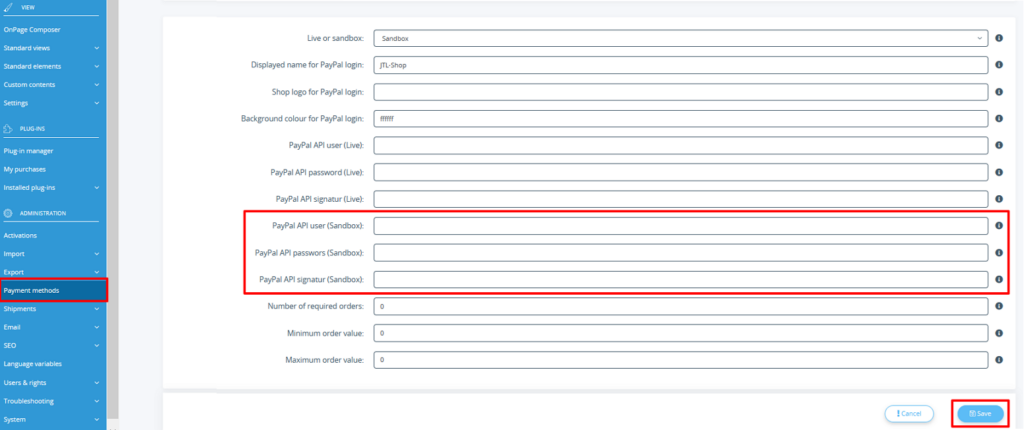Click Minimum order value field
Viewport: 1024px width, 430px height.
coord(680,333)
